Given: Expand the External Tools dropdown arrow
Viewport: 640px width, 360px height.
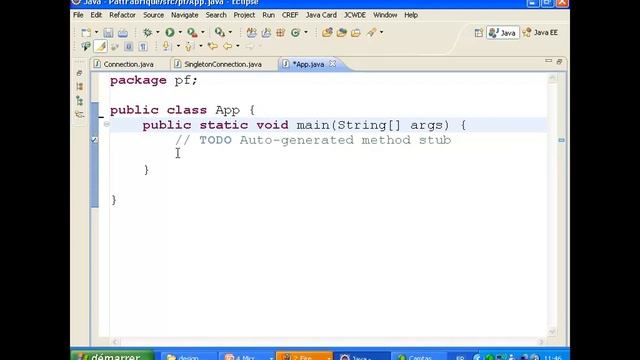Looking at the screenshot, I should click(x=202, y=32).
